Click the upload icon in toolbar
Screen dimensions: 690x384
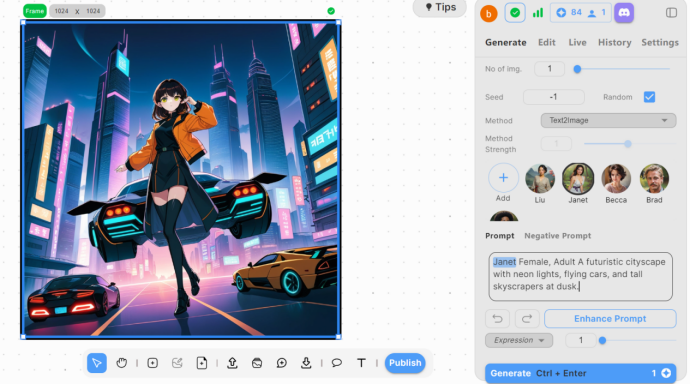coord(232,363)
